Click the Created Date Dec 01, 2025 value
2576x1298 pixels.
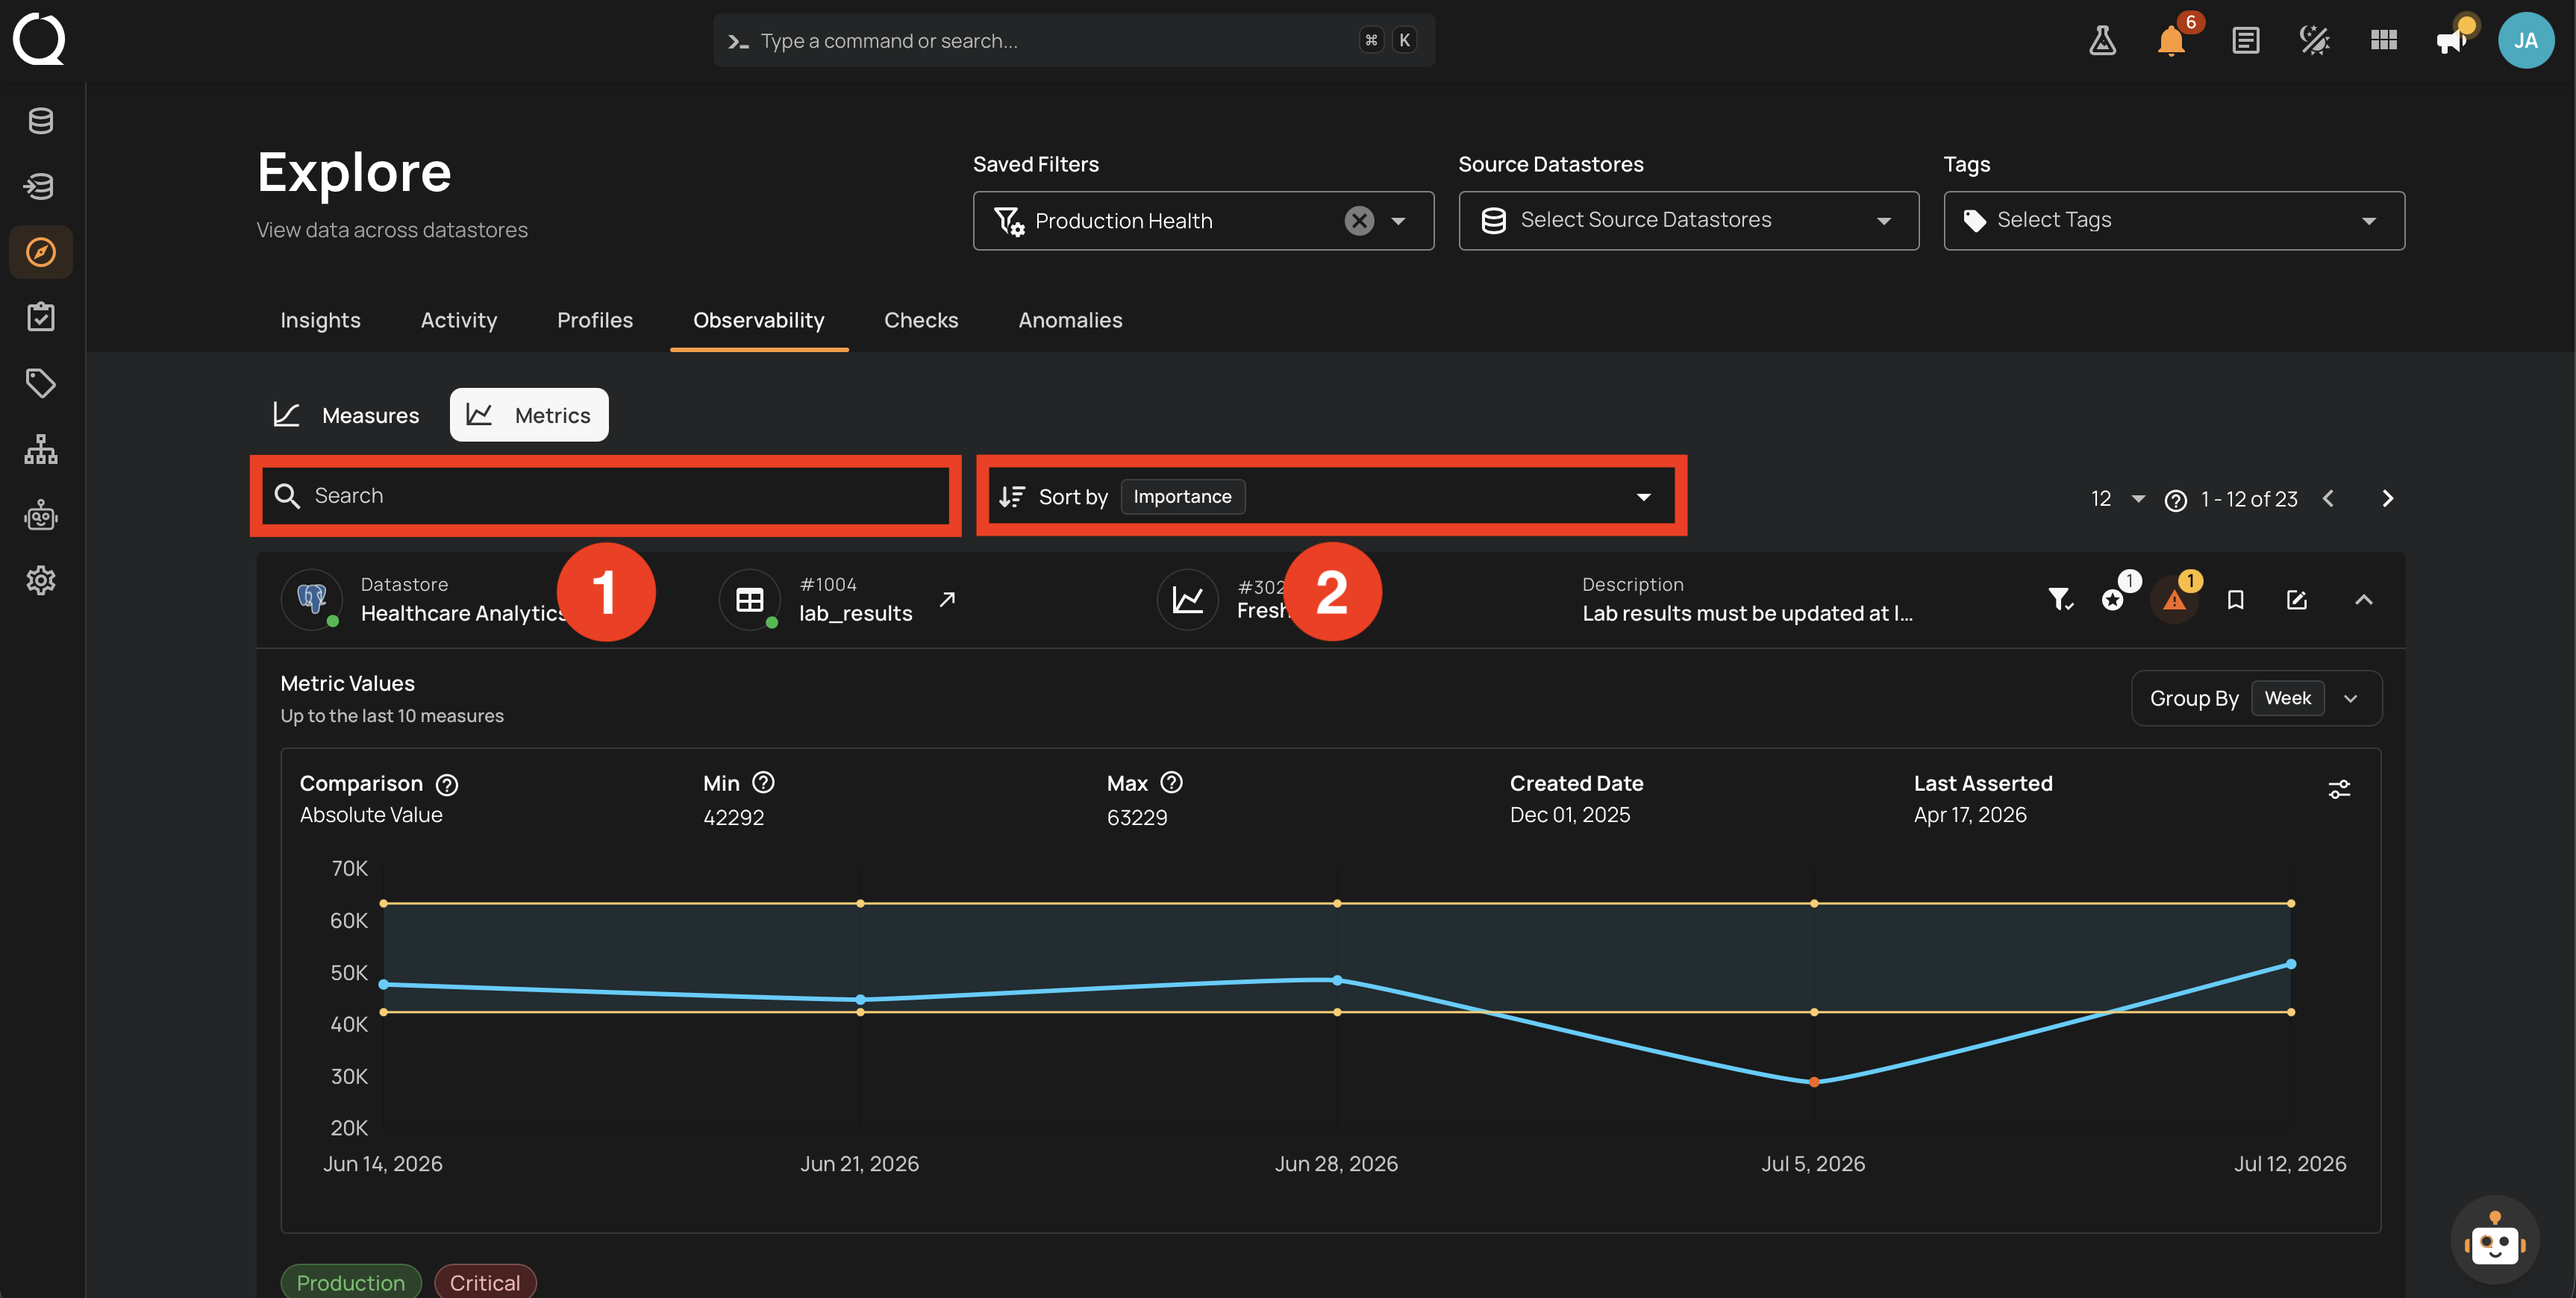pyautogui.click(x=1570, y=815)
